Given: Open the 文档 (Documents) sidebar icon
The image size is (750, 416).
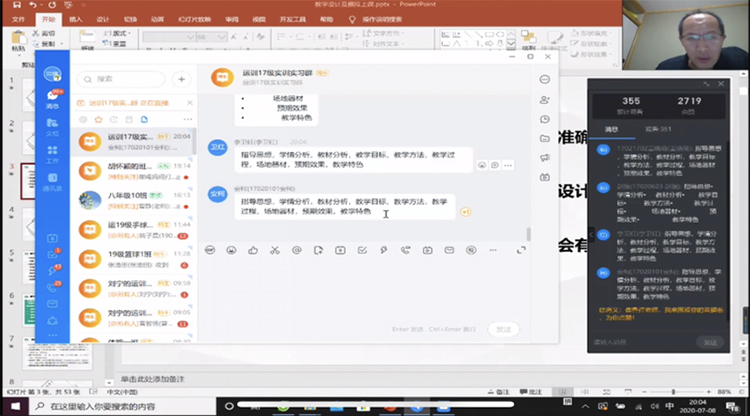Looking at the screenshot, I should coord(52,127).
